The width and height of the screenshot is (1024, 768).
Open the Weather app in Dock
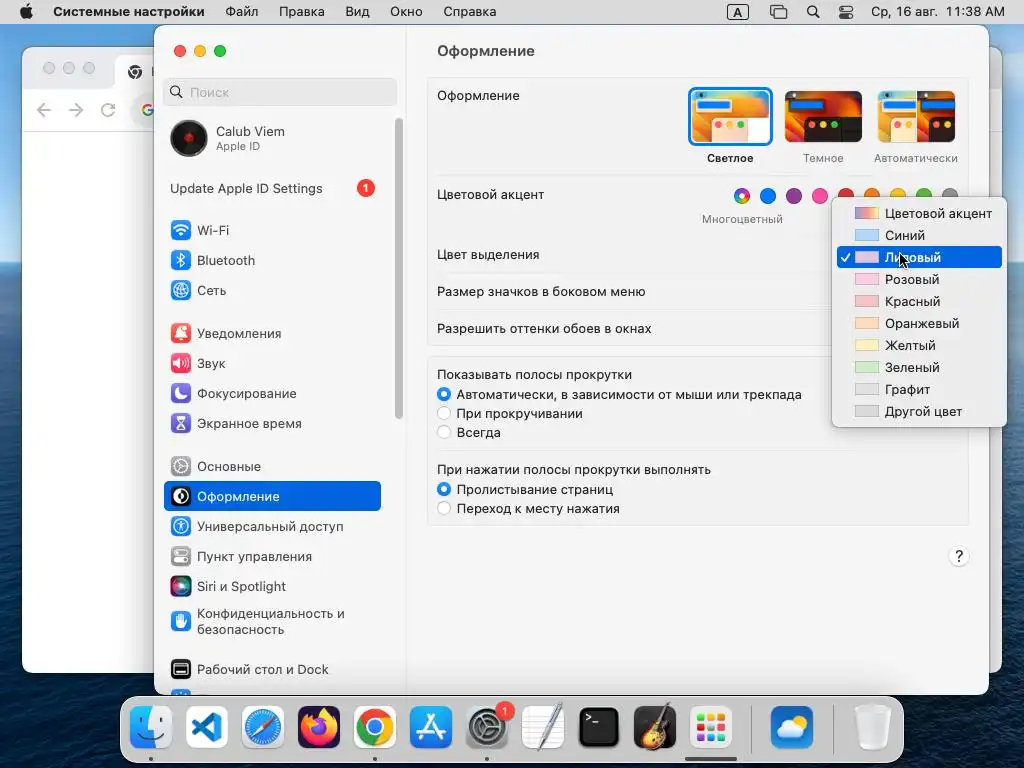(x=792, y=727)
